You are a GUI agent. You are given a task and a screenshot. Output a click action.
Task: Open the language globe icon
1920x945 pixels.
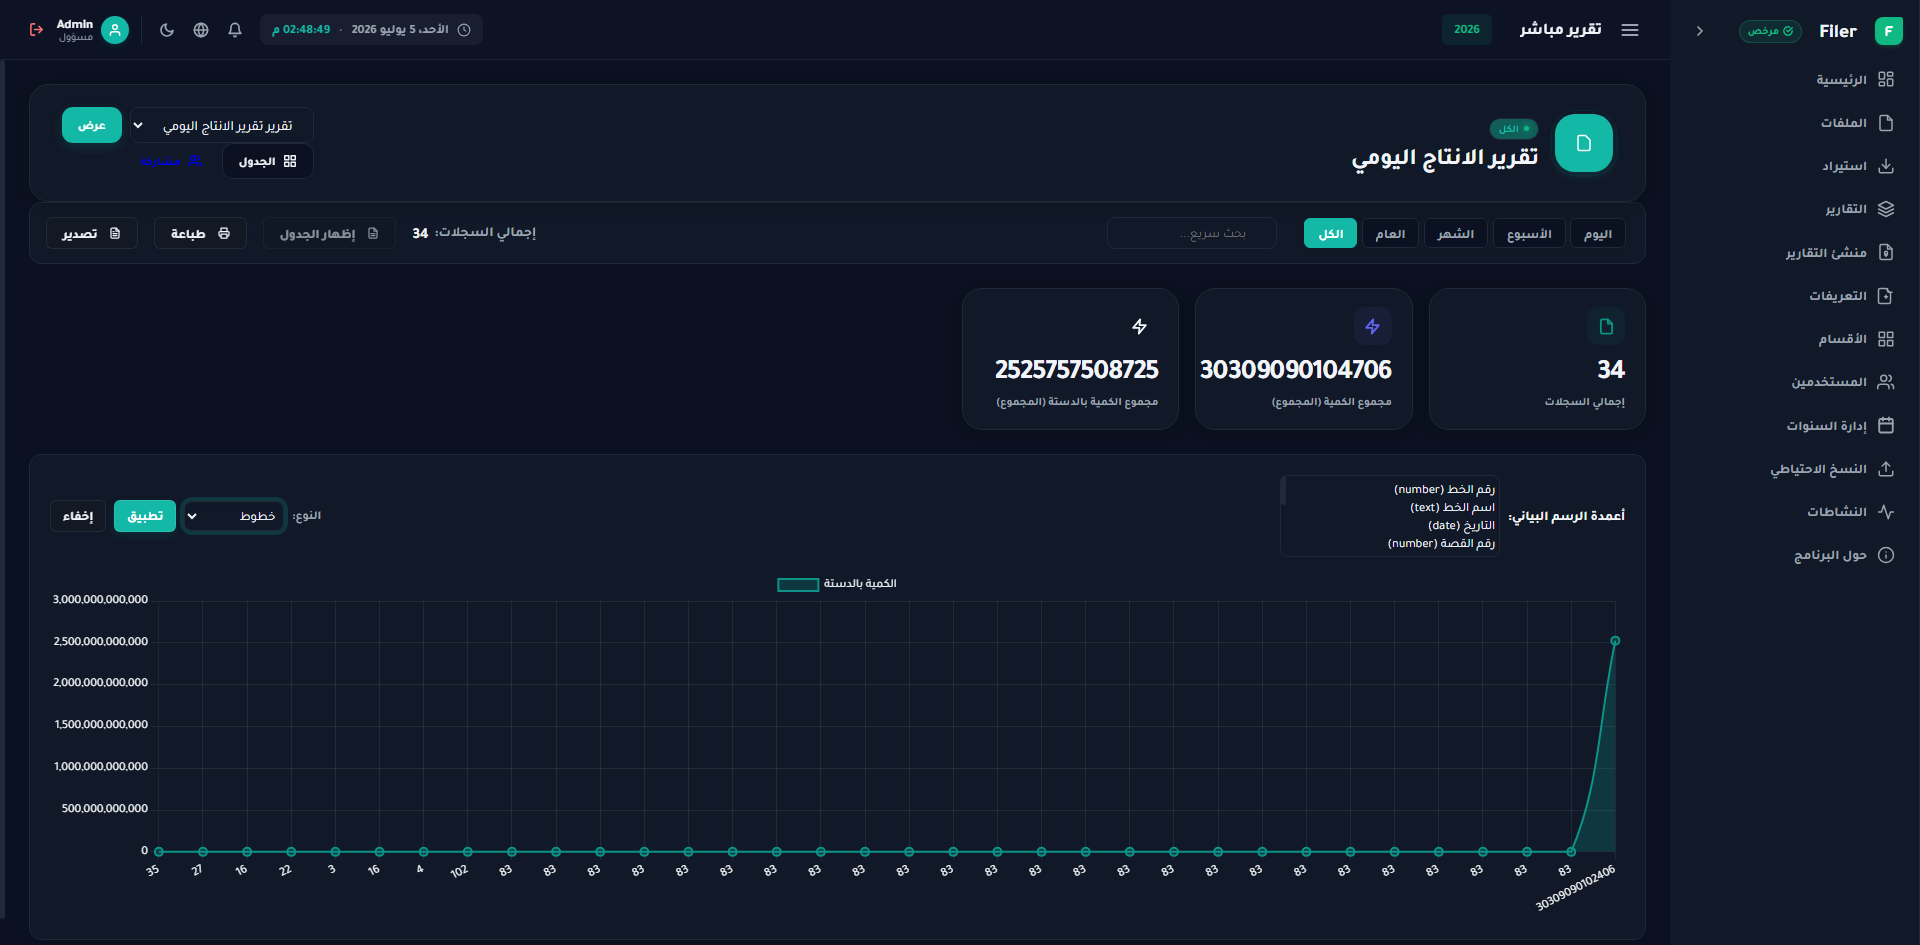click(201, 30)
